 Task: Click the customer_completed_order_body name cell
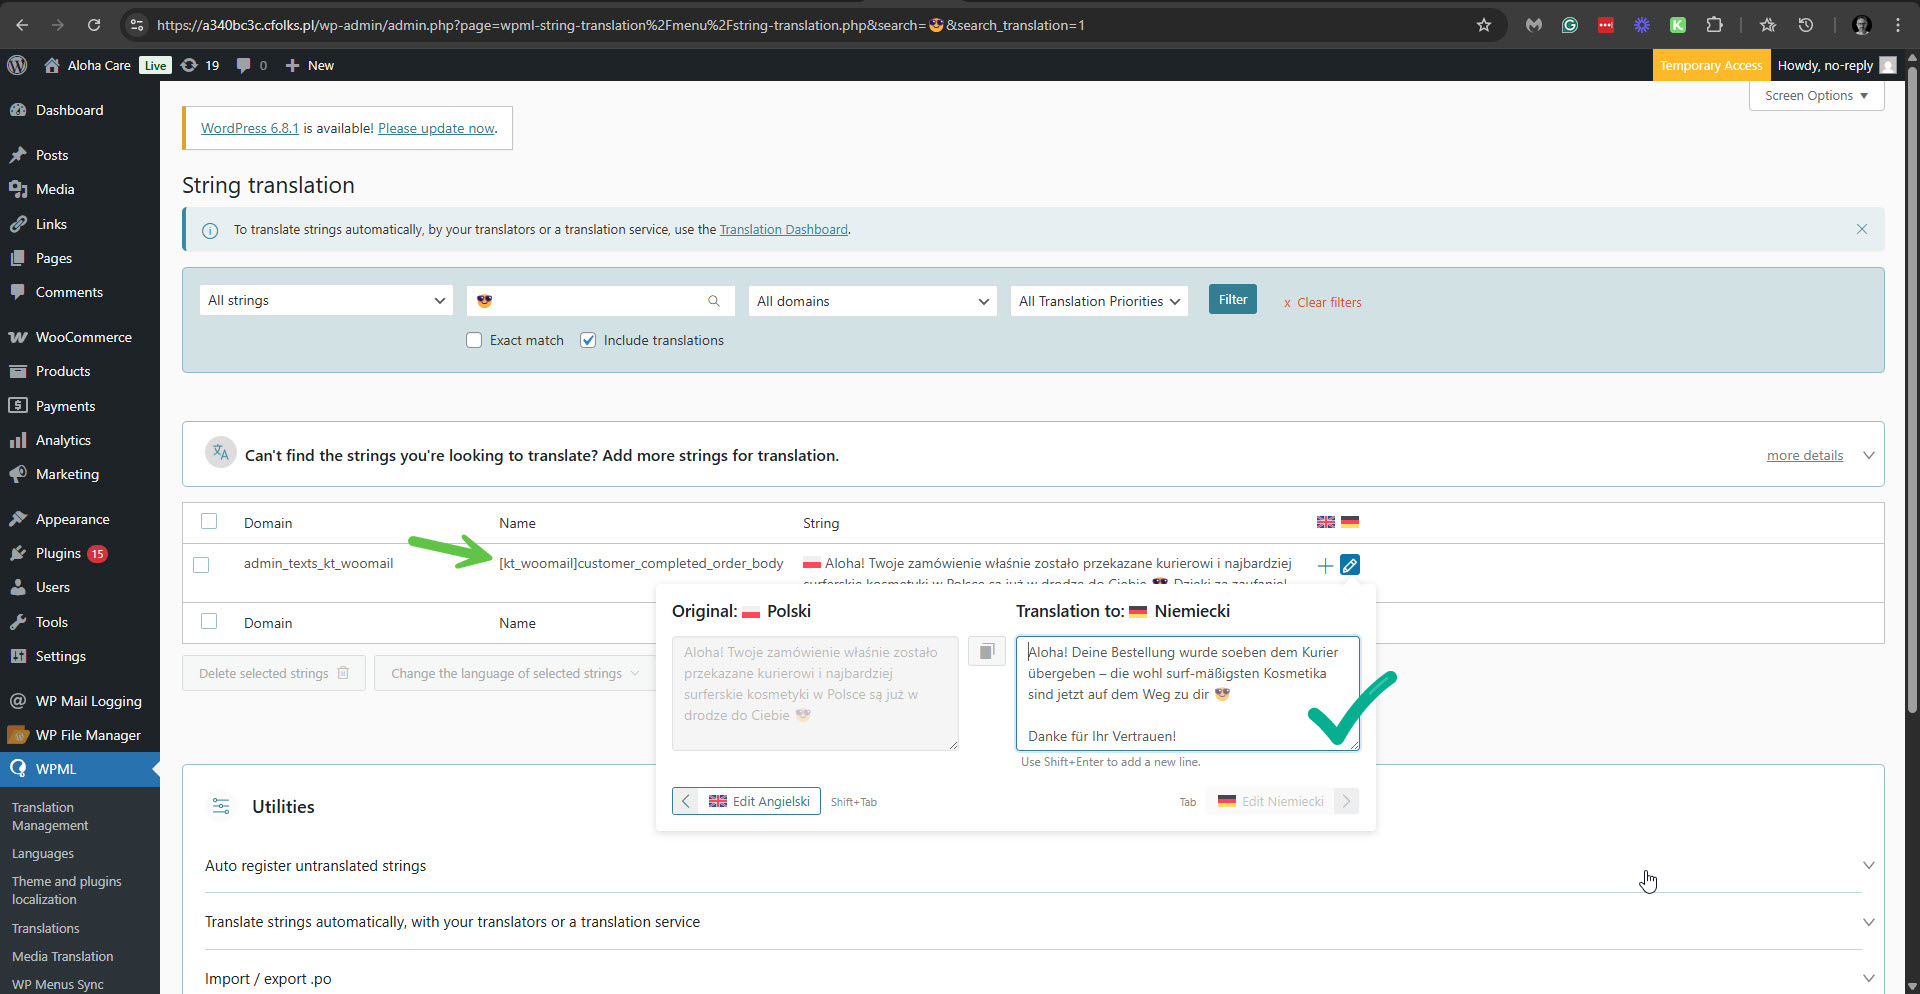point(641,563)
